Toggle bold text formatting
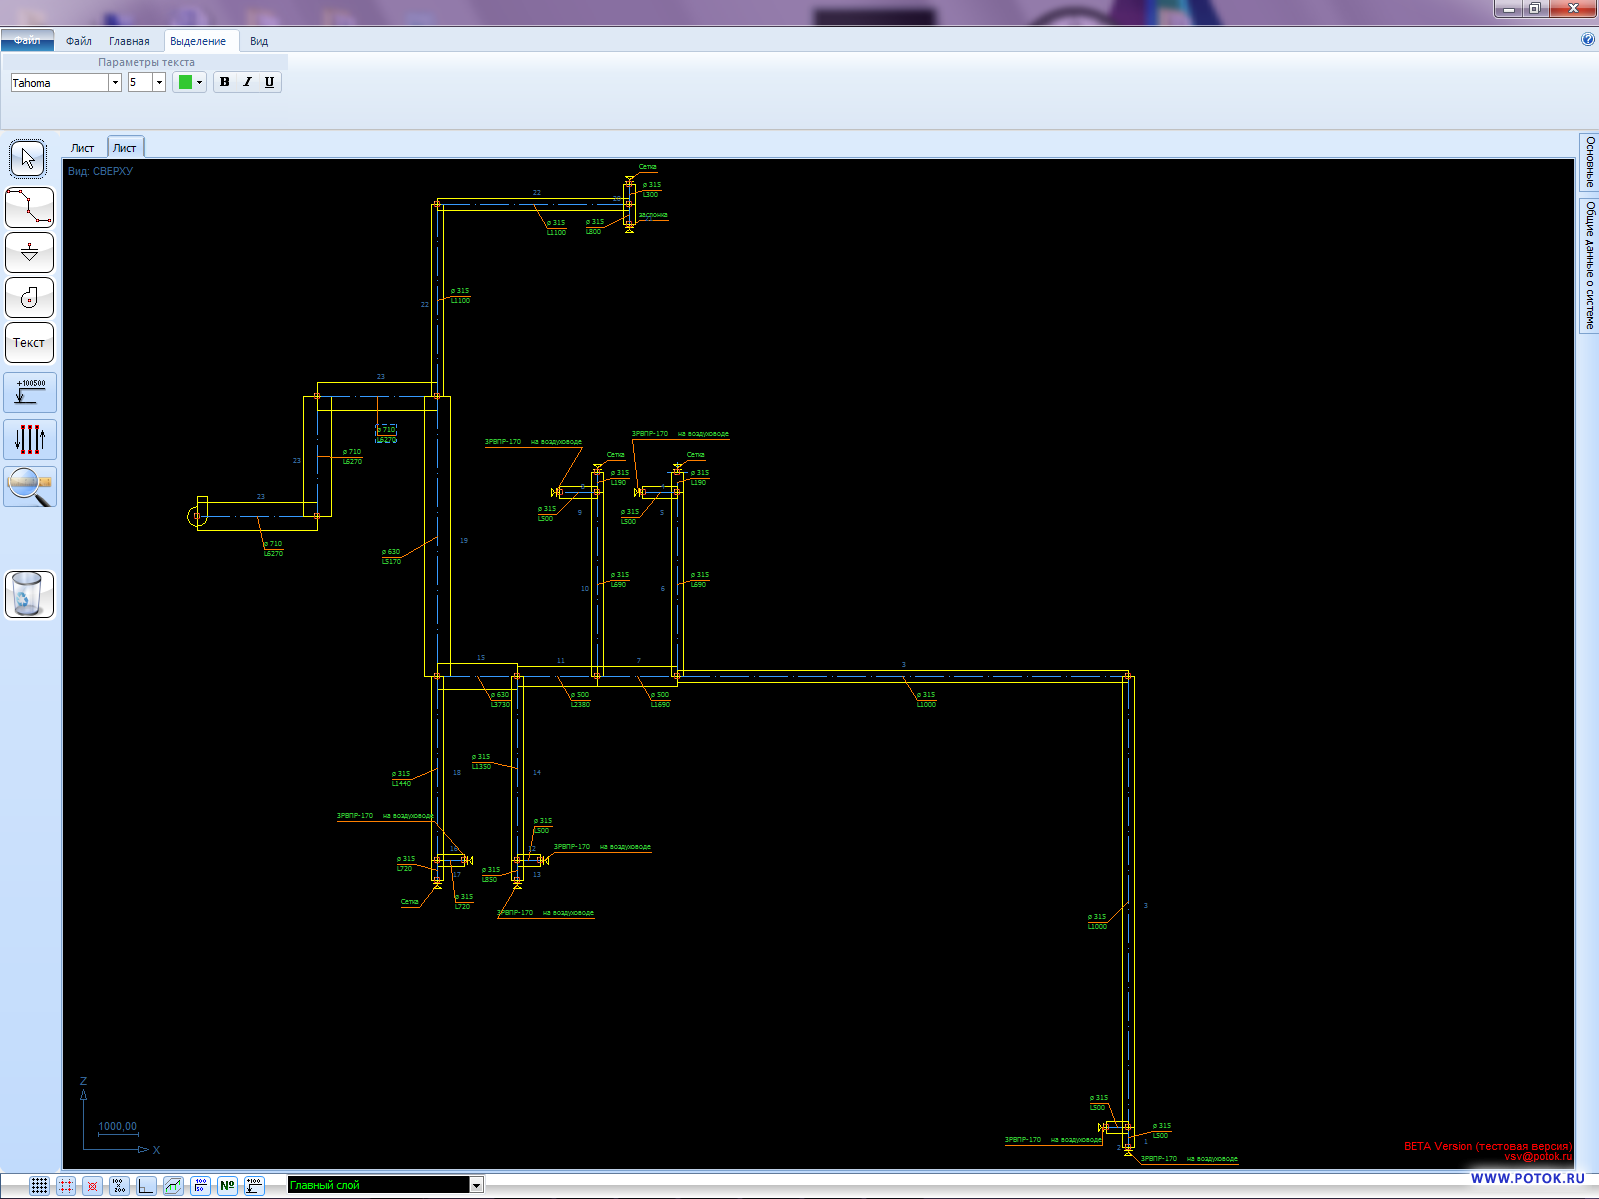1599x1199 pixels. pyautogui.click(x=225, y=82)
